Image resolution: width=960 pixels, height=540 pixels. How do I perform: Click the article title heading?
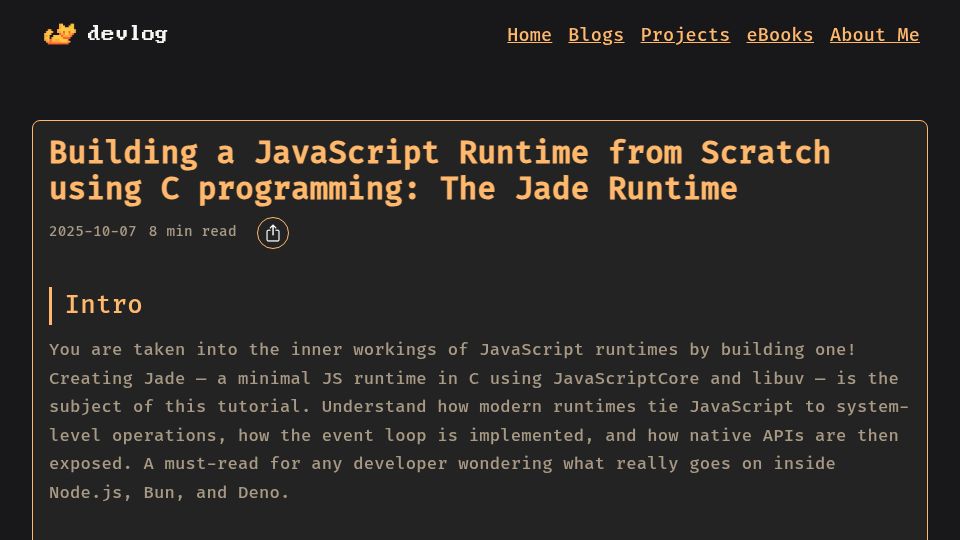440,170
